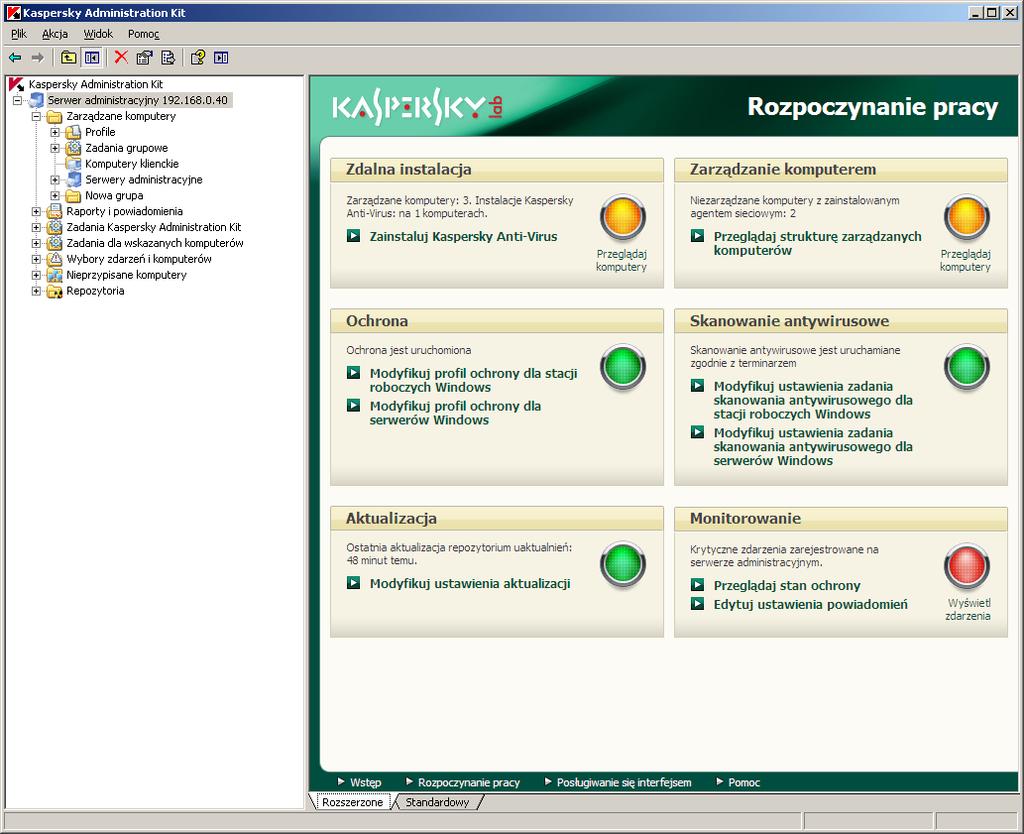Click the green status light in Ochrona
This screenshot has width=1024, height=834.
point(623,366)
